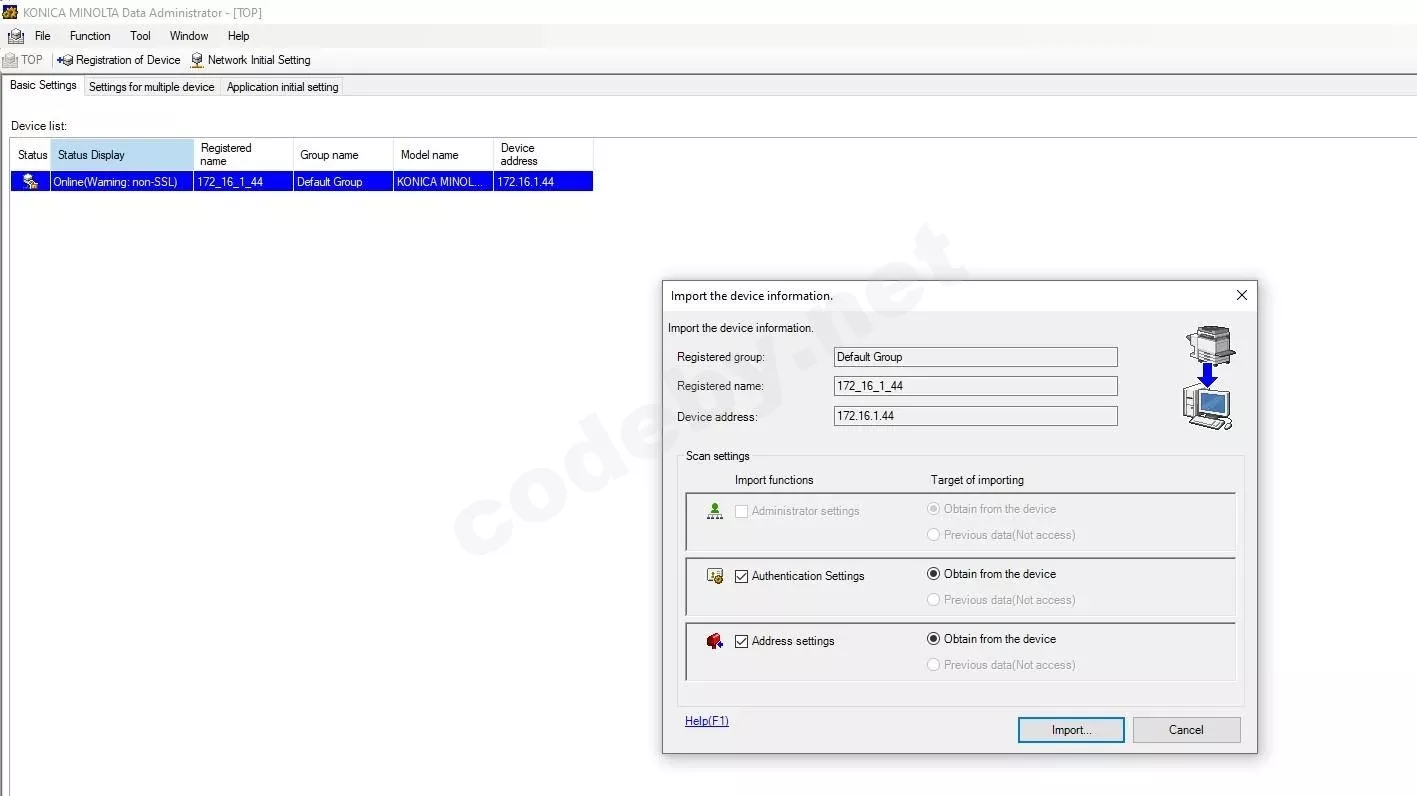This screenshot has height=796, width=1417.
Task: Open the File menu
Action: (43, 36)
